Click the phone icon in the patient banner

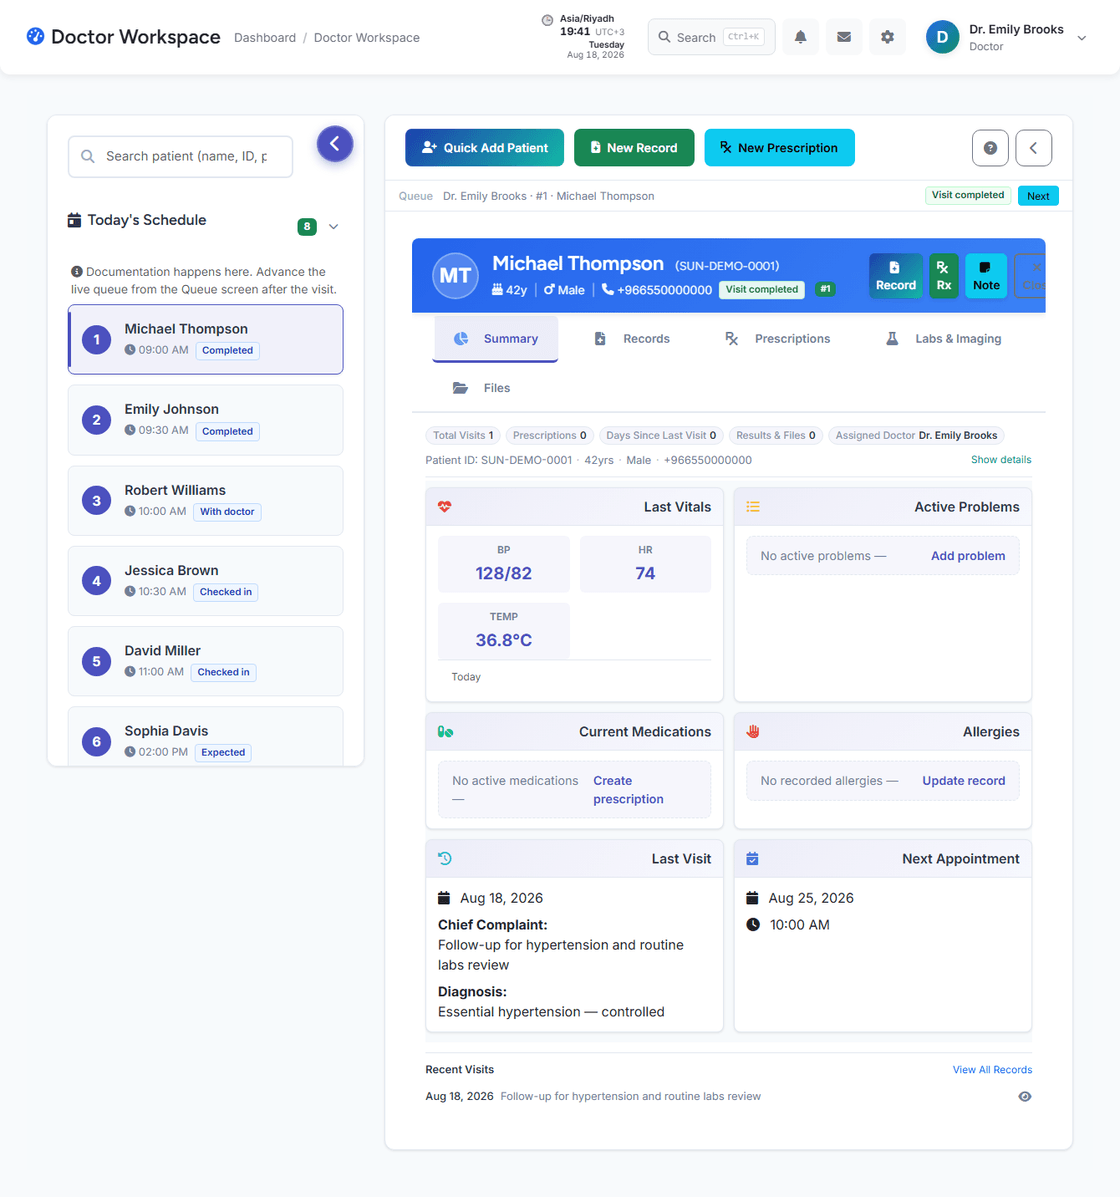coord(608,289)
